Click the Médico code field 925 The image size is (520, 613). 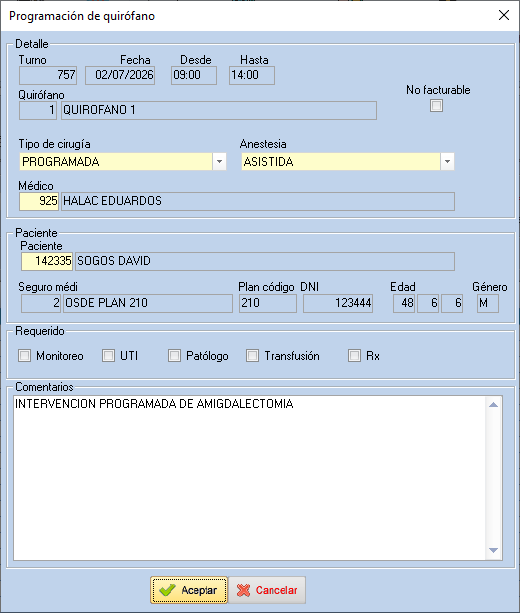click(39, 201)
